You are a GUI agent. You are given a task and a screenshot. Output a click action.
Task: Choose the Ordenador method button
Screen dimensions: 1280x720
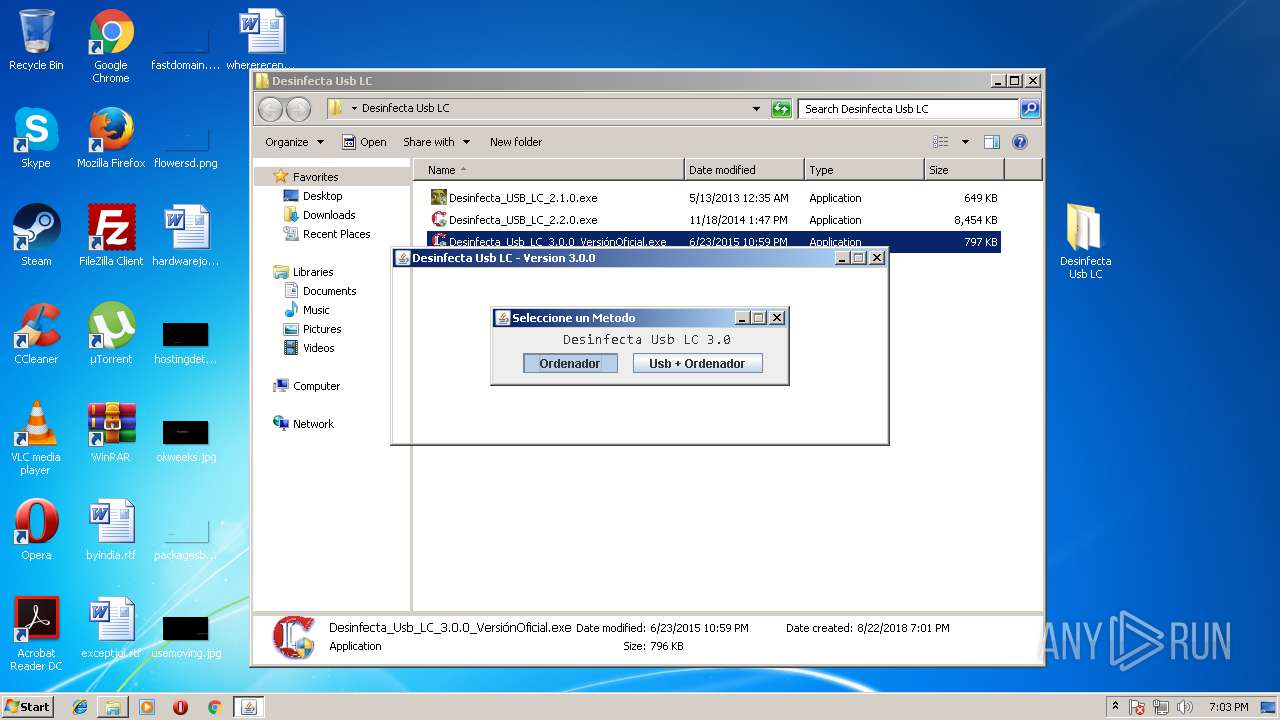point(570,364)
